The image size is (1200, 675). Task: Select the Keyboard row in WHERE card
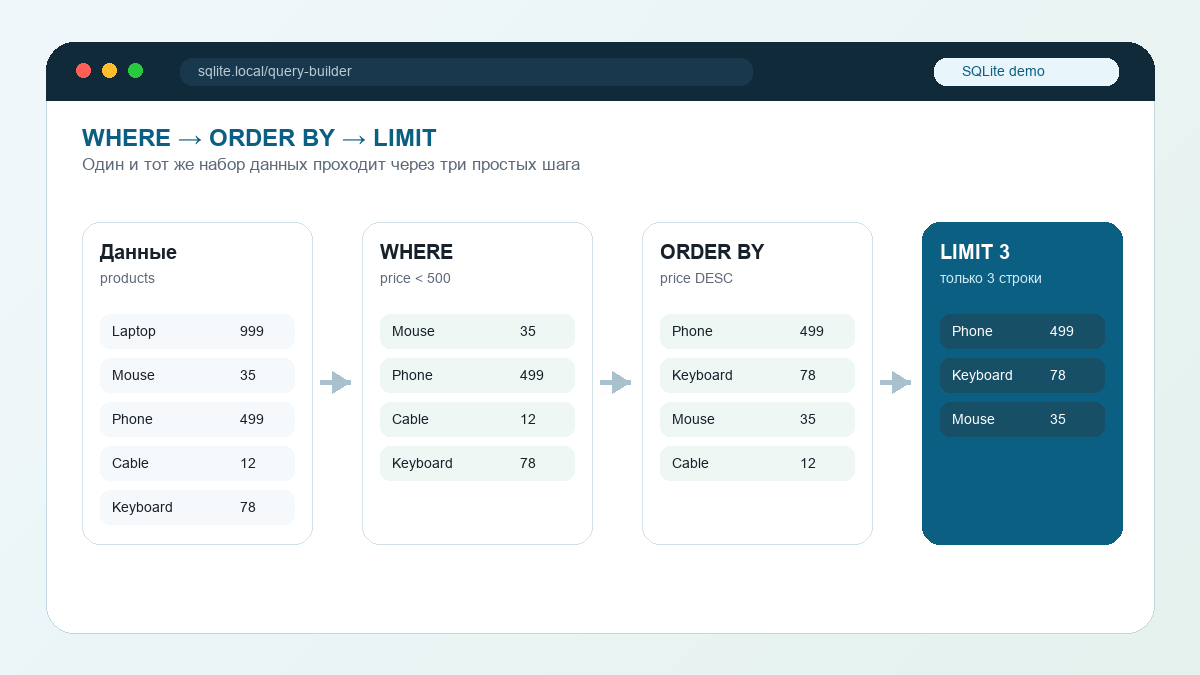[477, 463]
